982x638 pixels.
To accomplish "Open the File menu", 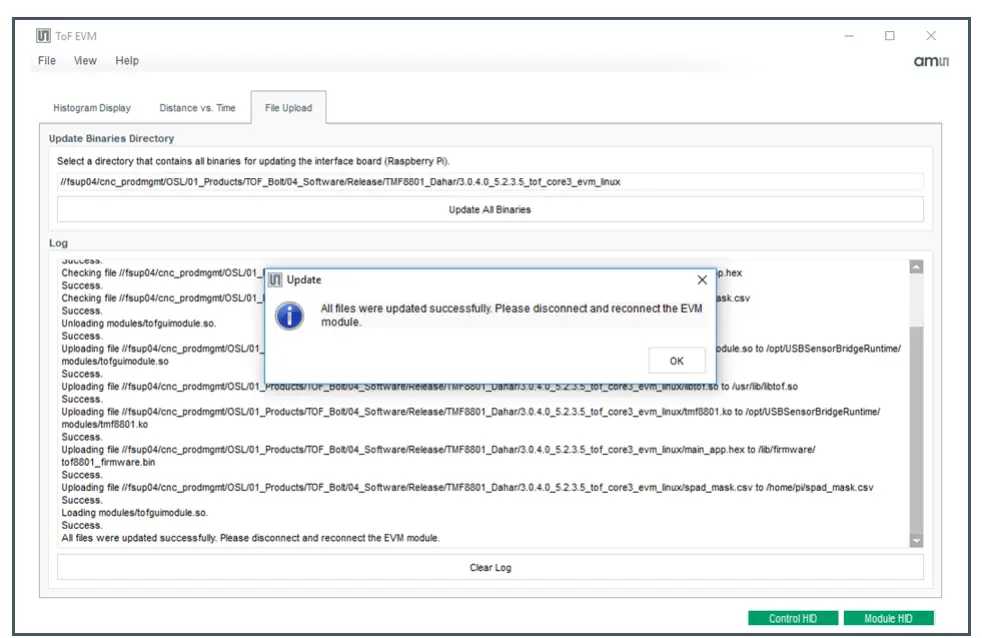I will [45, 61].
